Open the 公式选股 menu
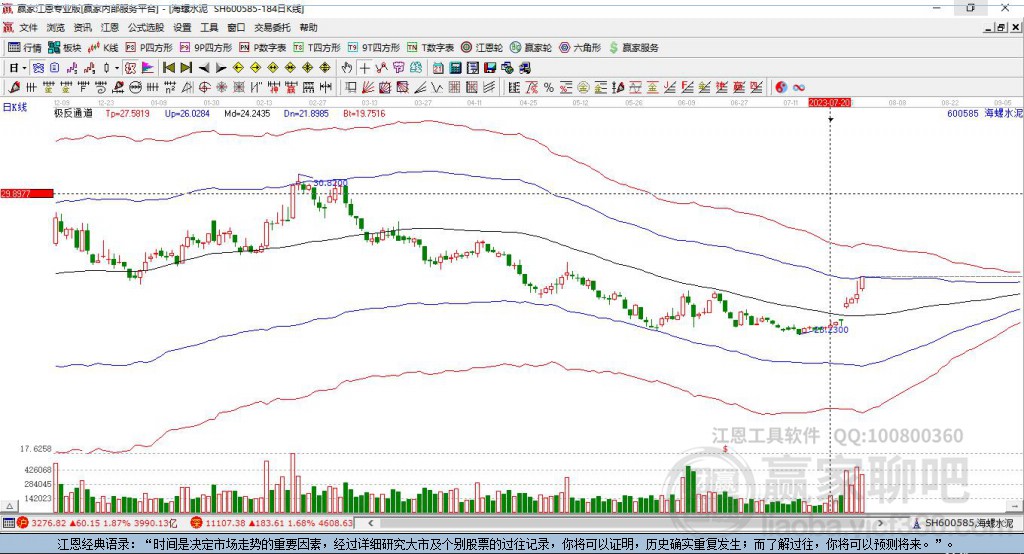Image resolution: width=1024 pixels, height=554 pixels. pyautogui.click(x=146, y=27)
